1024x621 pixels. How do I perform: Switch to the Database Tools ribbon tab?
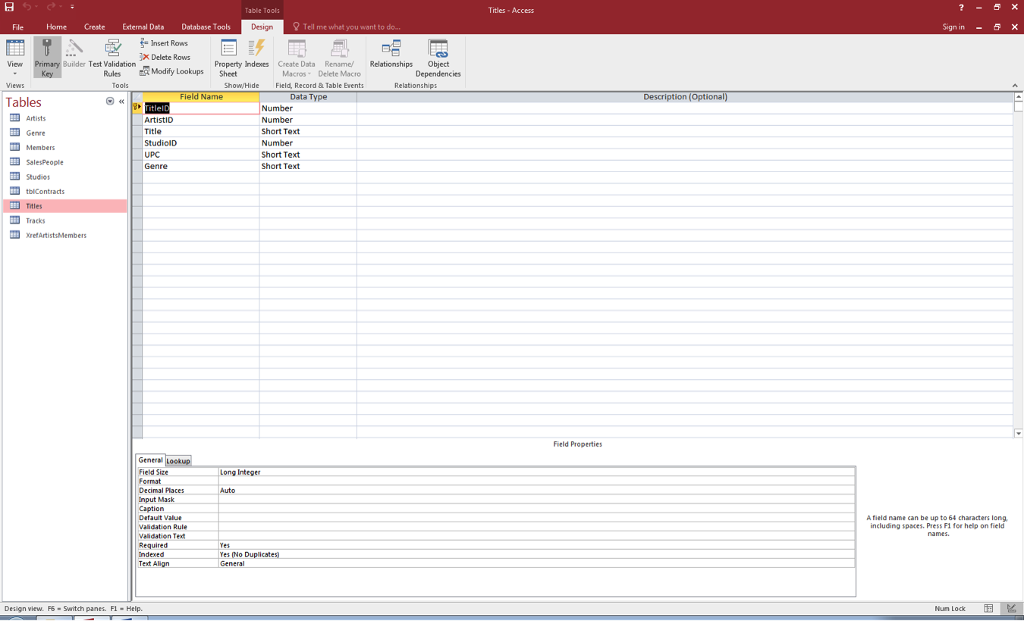coord(206,27)
